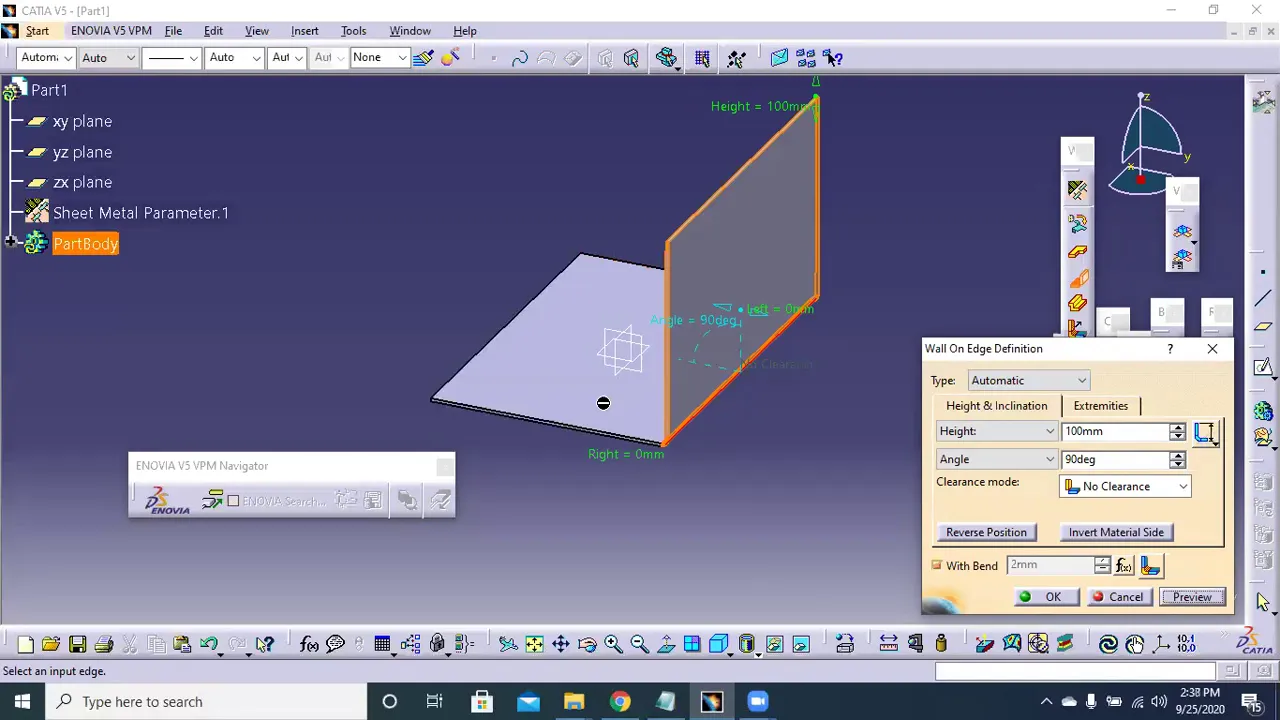
Task: Open the Height parameter type dropdown
Action: (996, 431)
